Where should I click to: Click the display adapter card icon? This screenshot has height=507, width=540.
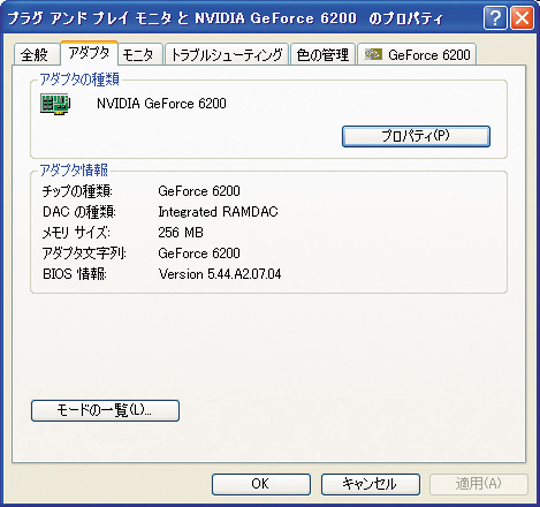click(55, 104)
